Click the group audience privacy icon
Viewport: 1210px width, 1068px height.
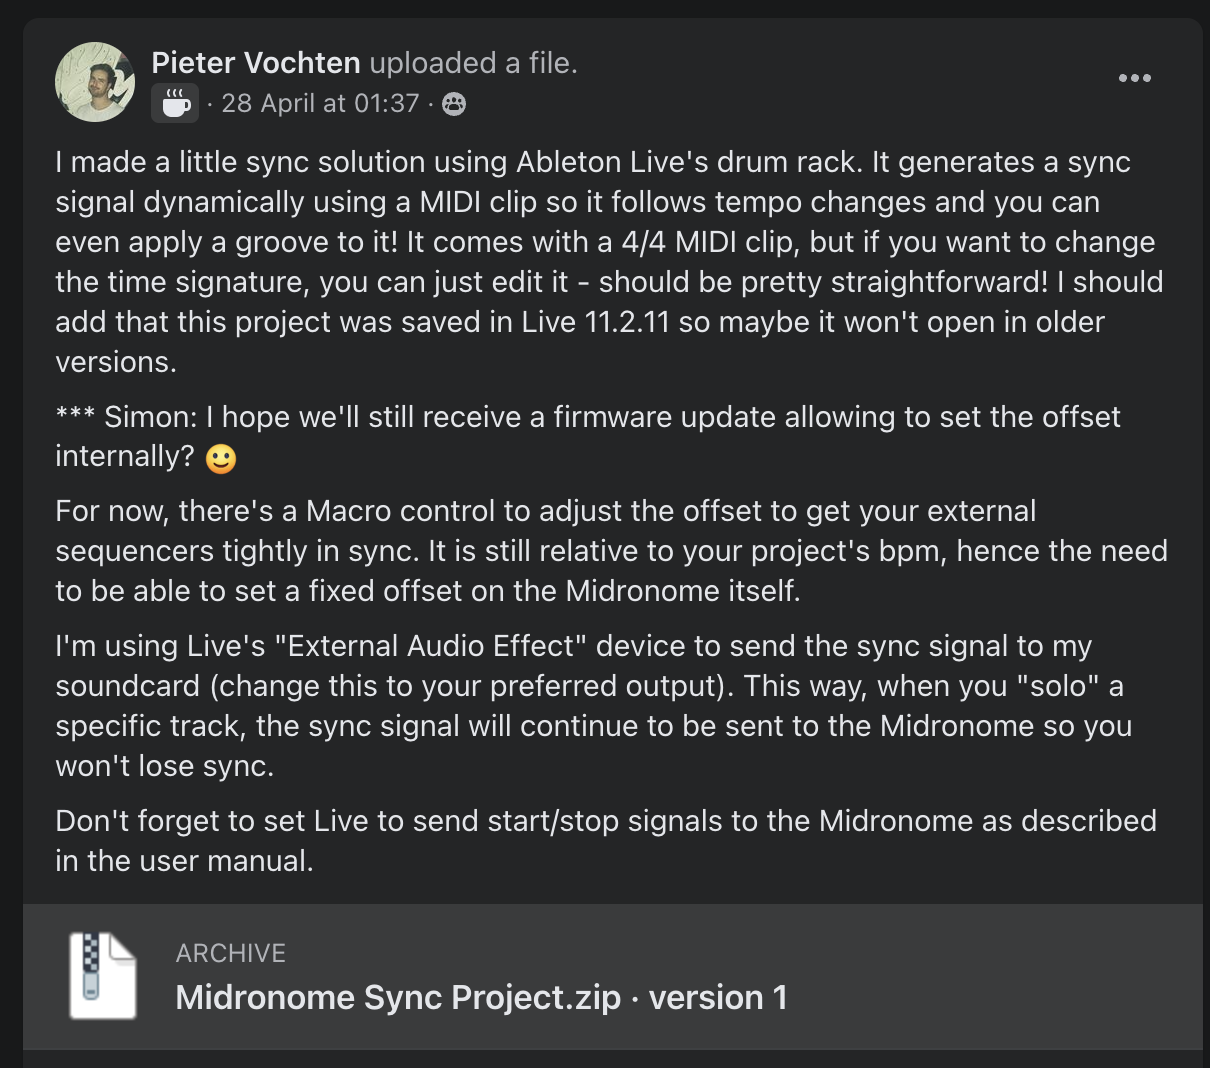(454, 104)
